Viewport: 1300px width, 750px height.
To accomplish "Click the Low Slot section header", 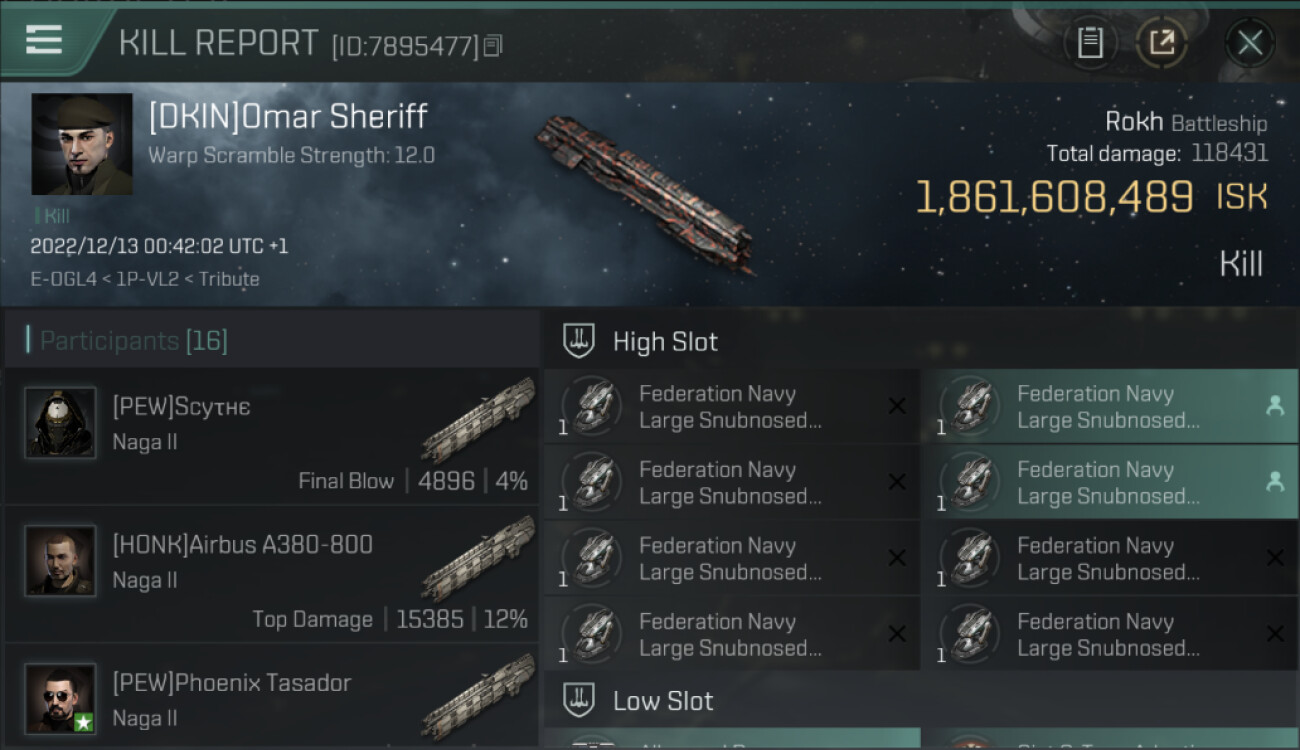I will [663, 701].
